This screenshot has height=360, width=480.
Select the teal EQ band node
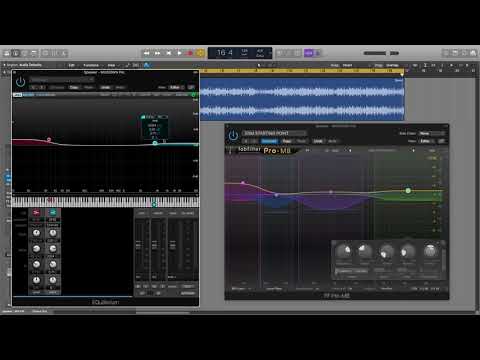point(155,143)
